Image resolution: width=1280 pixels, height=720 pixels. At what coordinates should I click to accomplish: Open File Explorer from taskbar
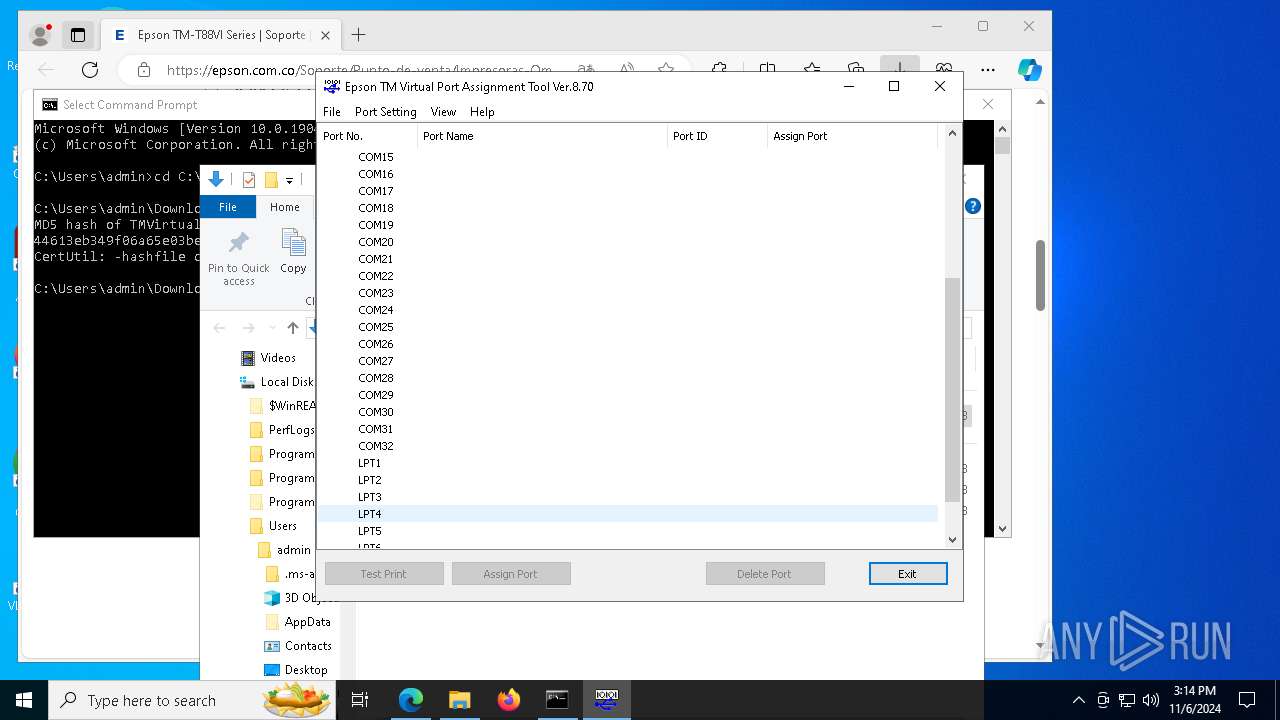pos(459,700)
